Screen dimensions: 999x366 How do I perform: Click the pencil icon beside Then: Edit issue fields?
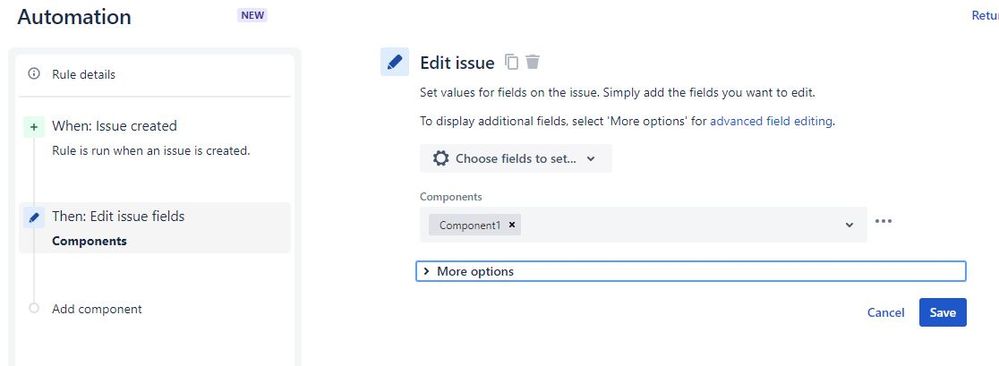tap(34, 217)
